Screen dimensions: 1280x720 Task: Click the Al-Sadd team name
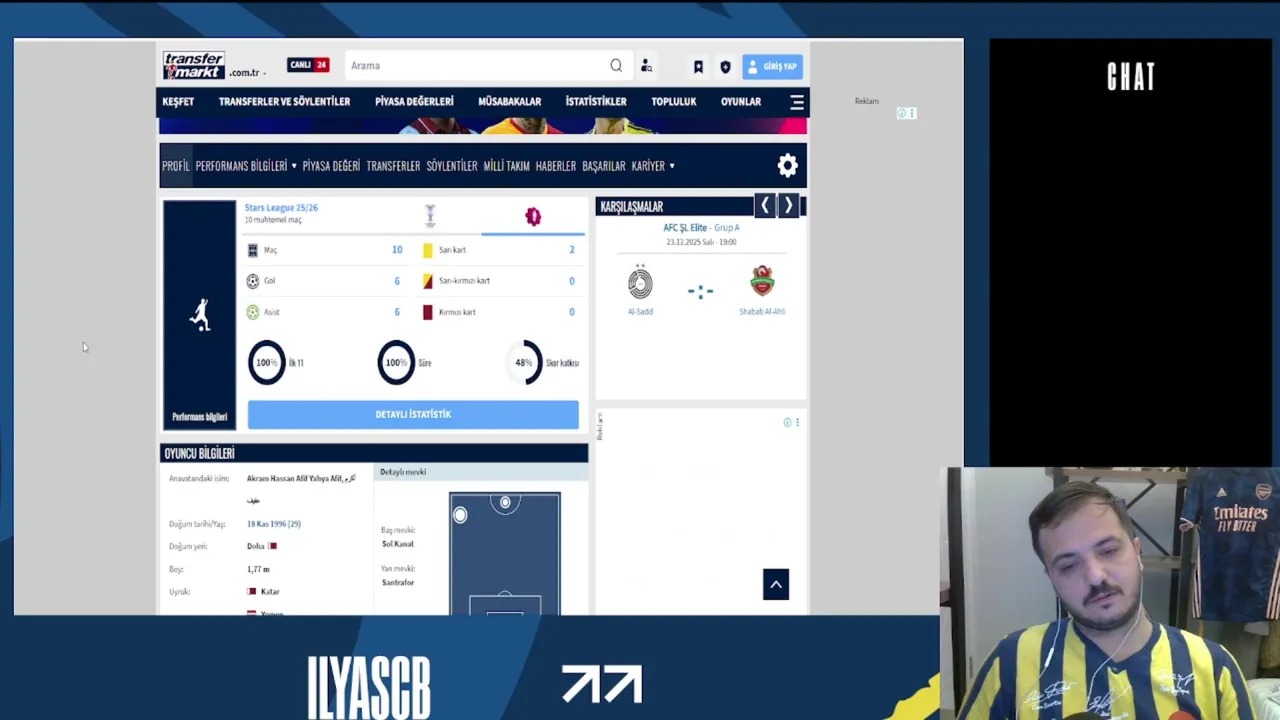(x=640, y=312)
